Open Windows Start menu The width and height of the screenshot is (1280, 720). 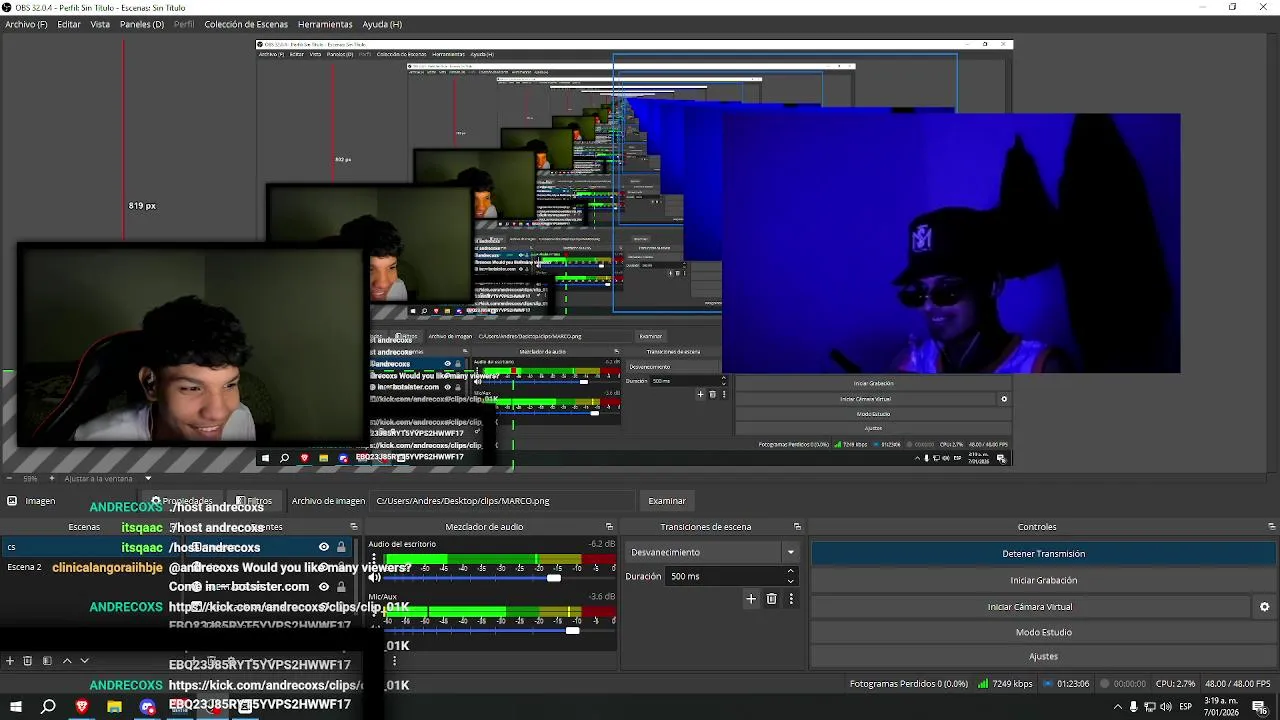(x=15, y=707)
